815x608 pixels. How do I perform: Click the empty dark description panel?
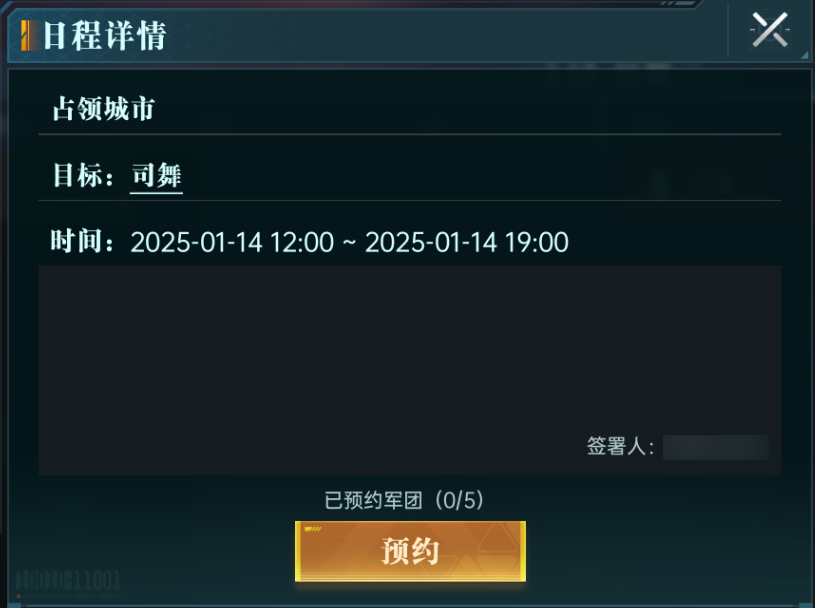click(410, 370)
